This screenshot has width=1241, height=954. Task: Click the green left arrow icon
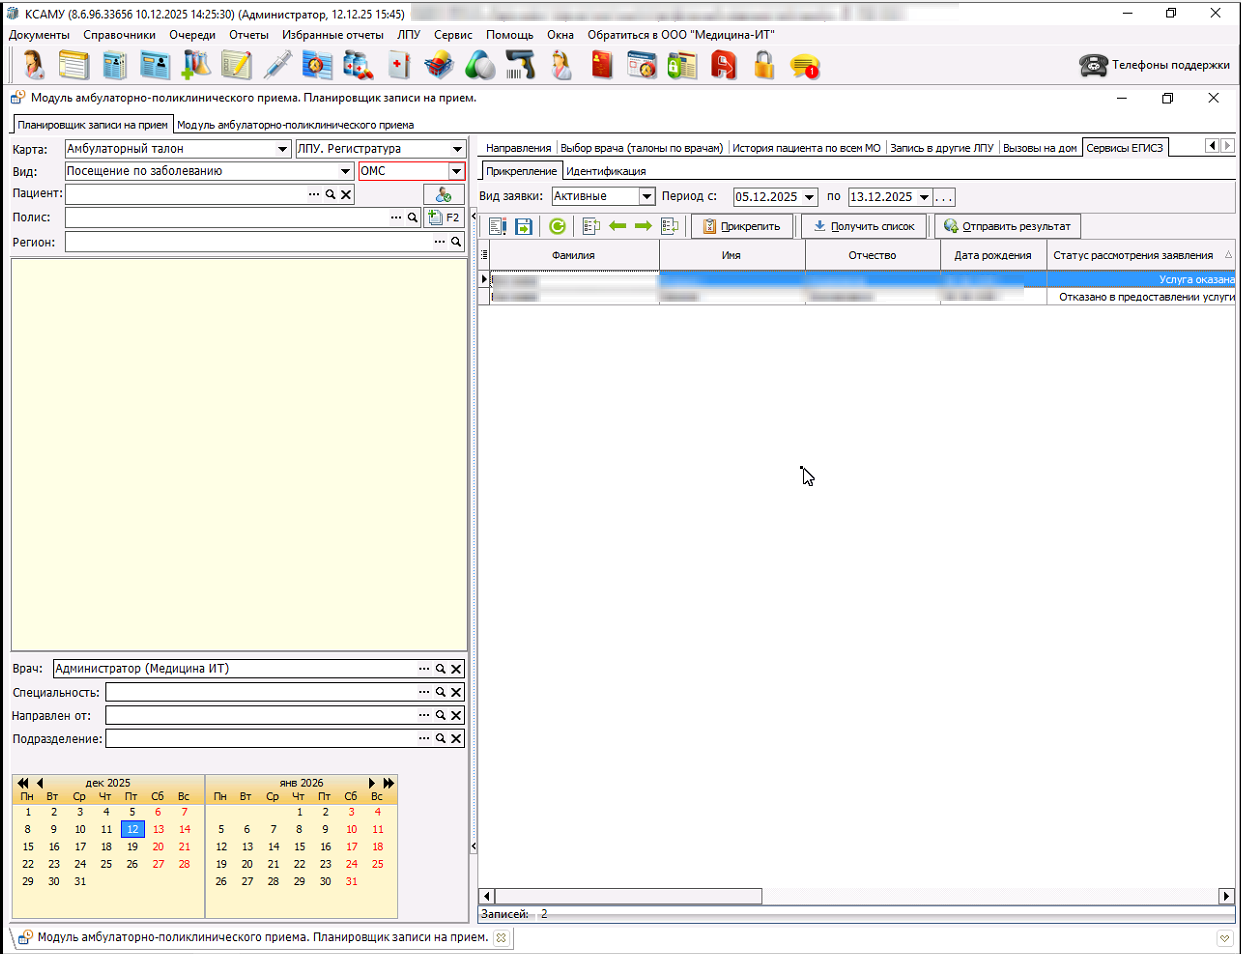coord(617,226)
